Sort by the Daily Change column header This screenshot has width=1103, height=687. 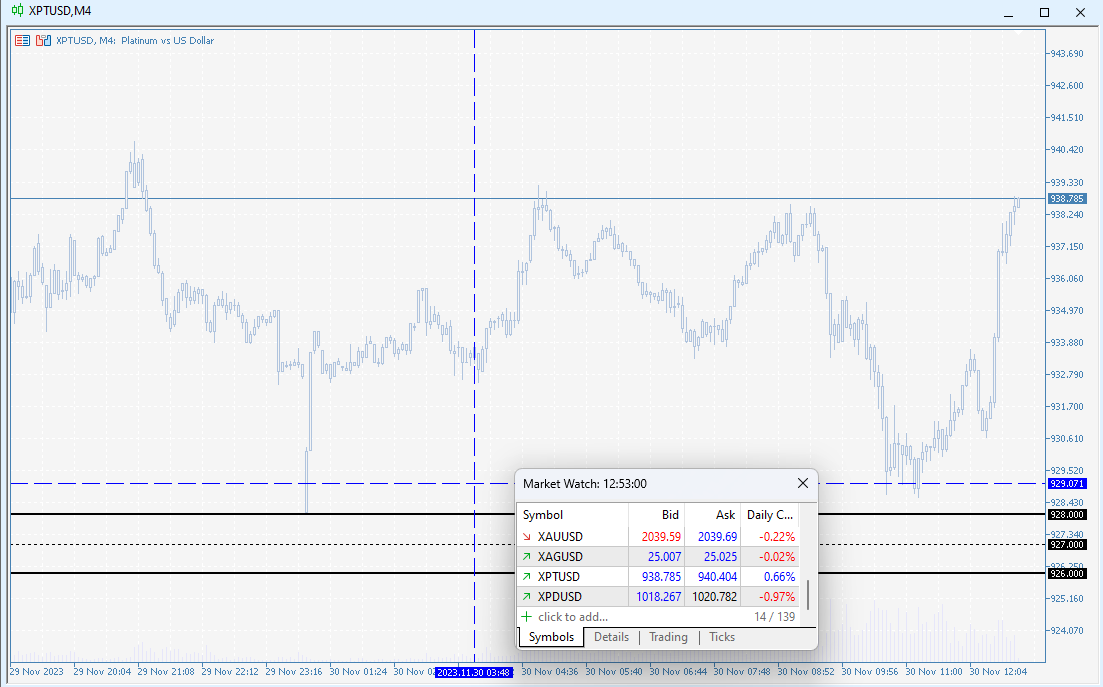click(x=770, y=515)
